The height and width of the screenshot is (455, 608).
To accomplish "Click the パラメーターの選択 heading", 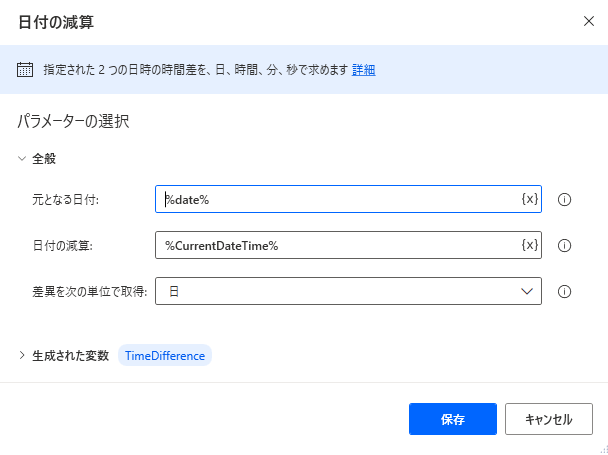I will coord(73,121).
